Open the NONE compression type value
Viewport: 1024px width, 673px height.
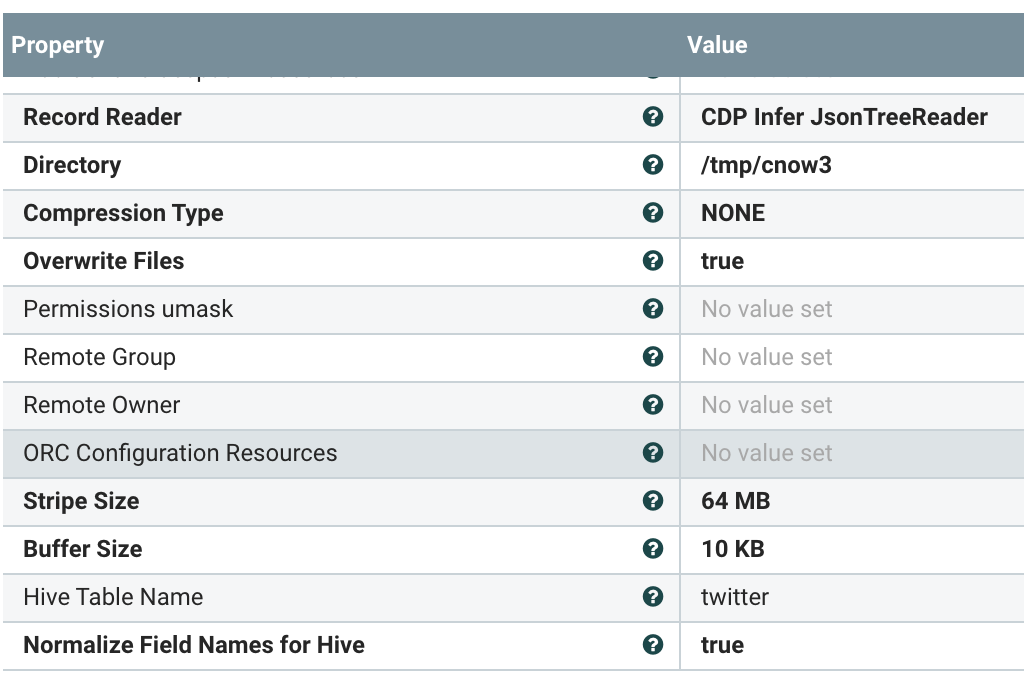coord(733,213)
